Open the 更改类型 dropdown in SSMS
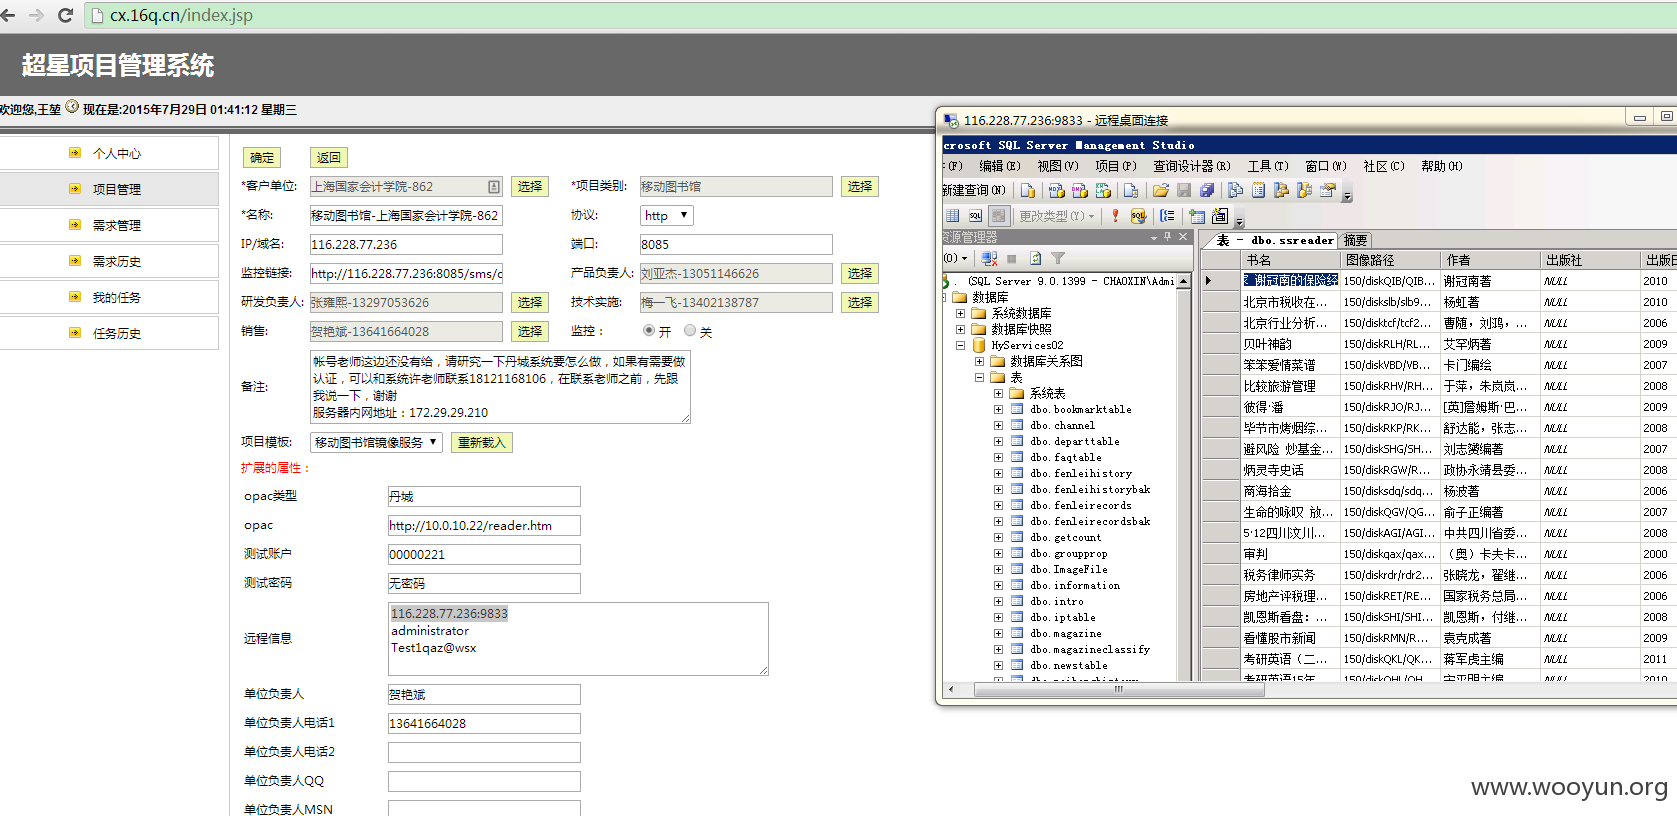This screenshot has width=1677, height=816. [x=1057, y=215]
